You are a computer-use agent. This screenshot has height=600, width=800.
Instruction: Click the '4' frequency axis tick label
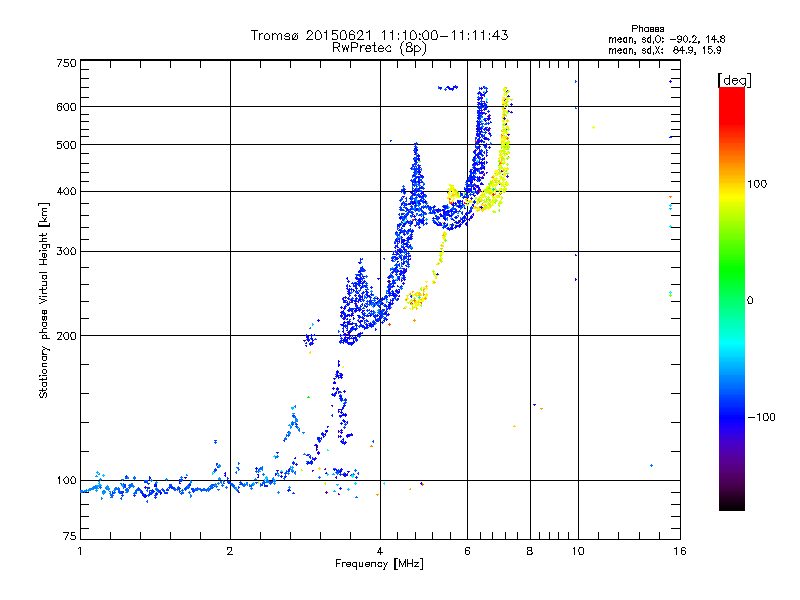tap(380, 551)
